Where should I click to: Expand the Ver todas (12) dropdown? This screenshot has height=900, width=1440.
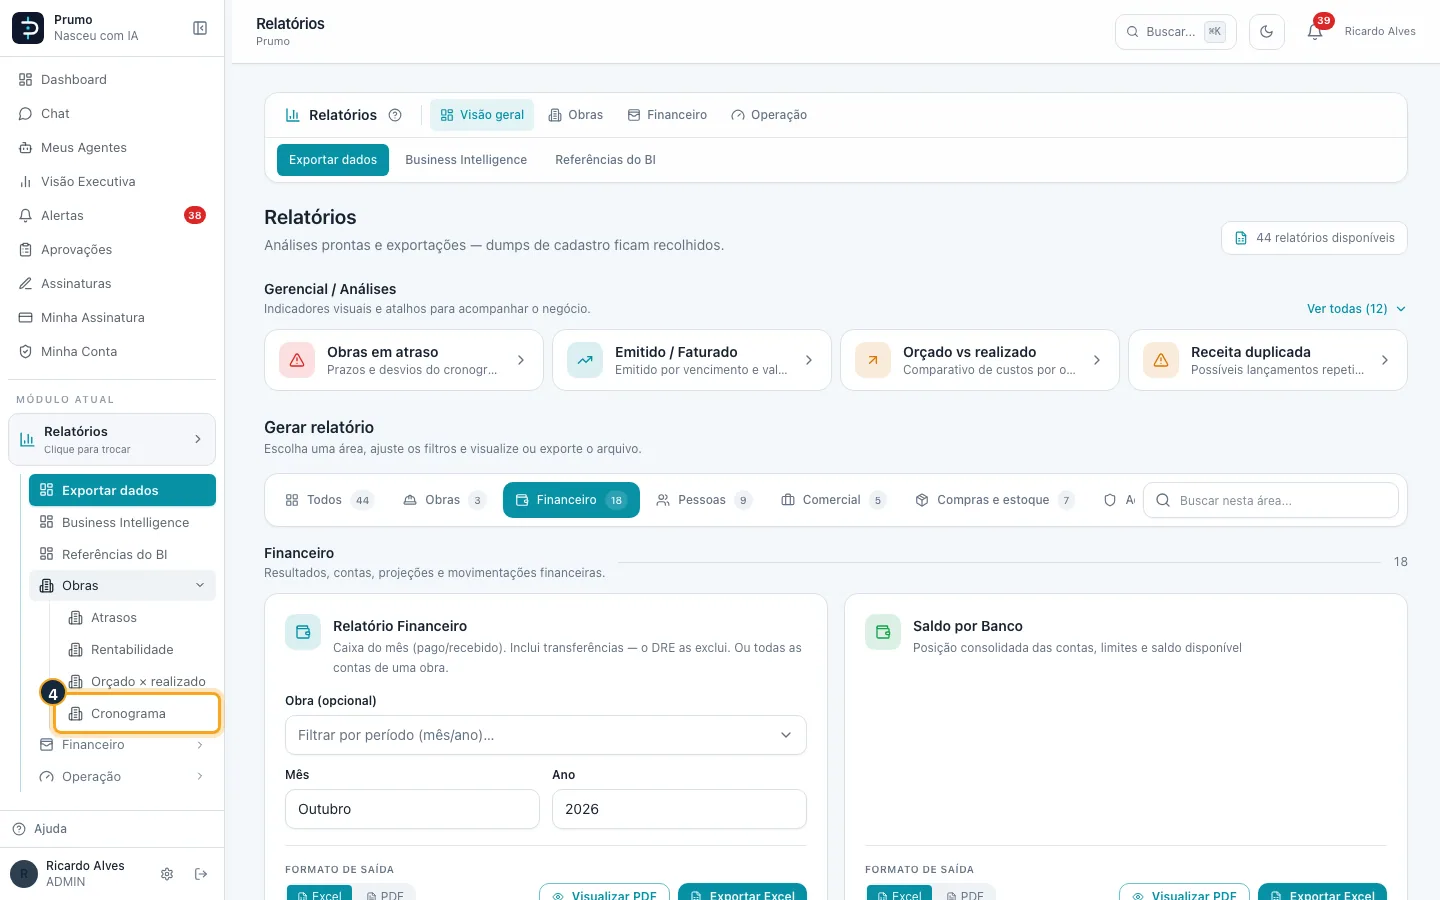pyautogui.click(x=1356, y=309)
